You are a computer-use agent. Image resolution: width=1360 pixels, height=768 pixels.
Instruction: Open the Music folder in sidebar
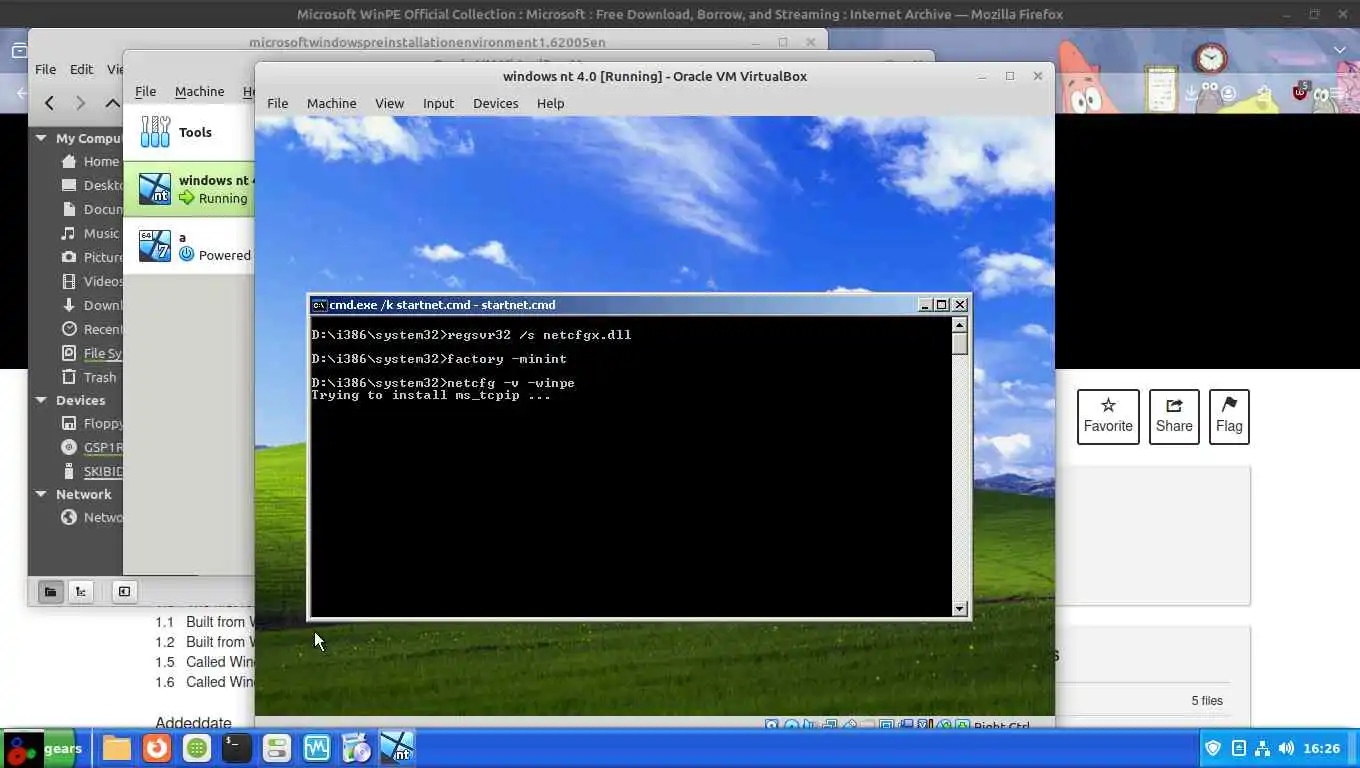click(x=90, y=233)
